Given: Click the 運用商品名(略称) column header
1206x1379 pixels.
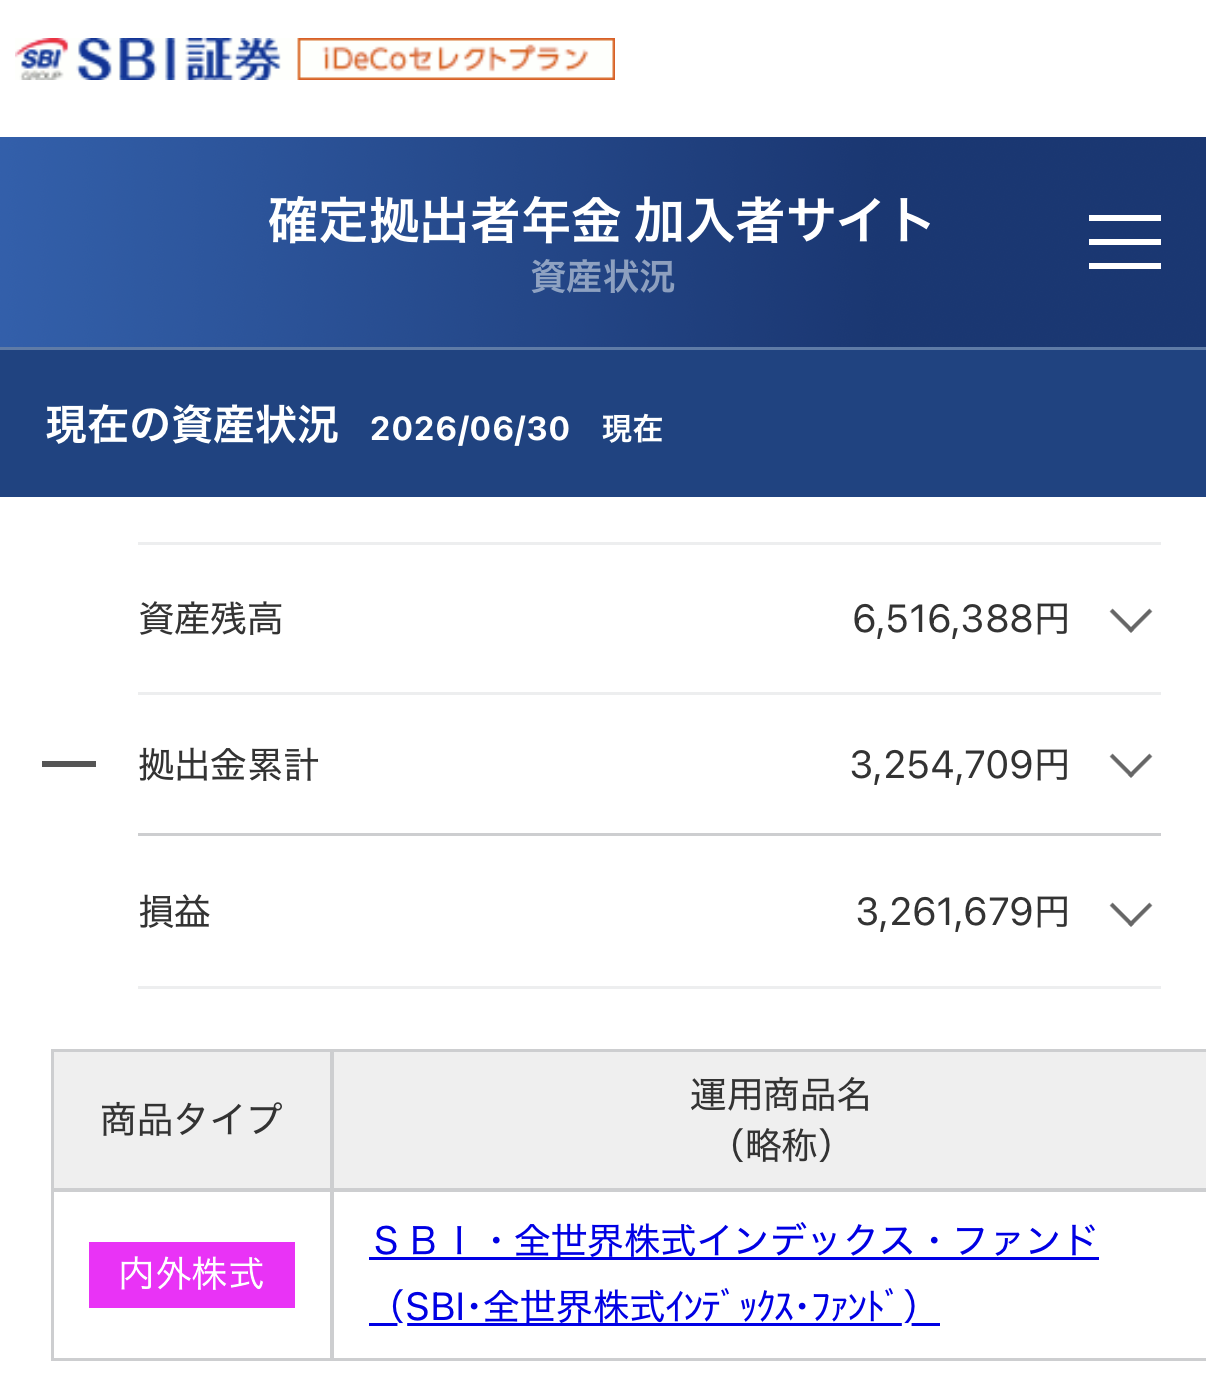Looking at the screenshot, I should 780,1120.
